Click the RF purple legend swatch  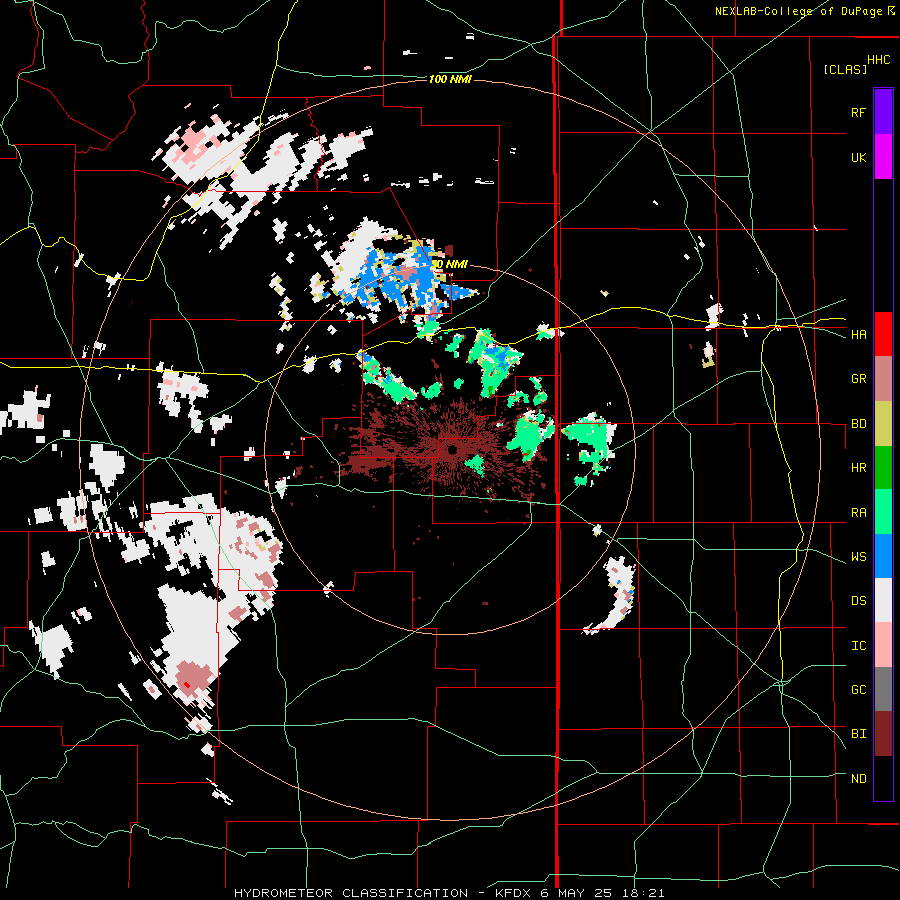[x=883, y=112]
